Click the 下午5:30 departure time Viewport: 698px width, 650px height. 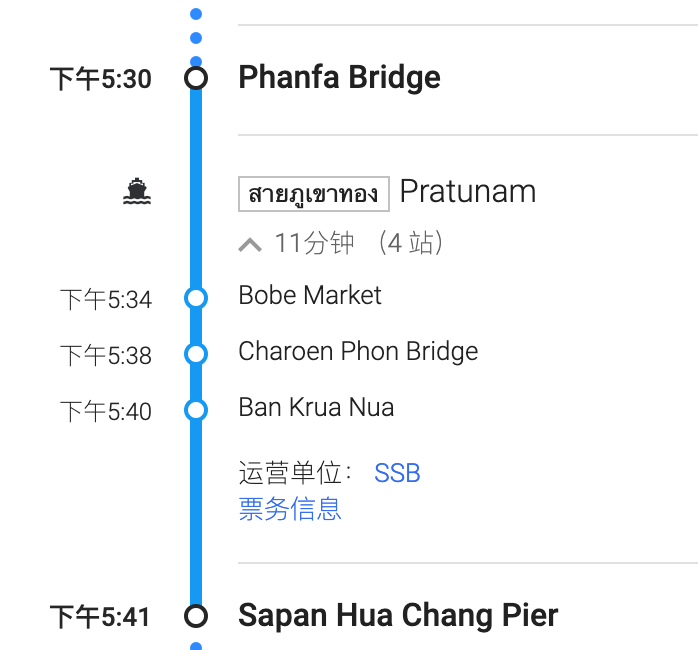(101, 79)
